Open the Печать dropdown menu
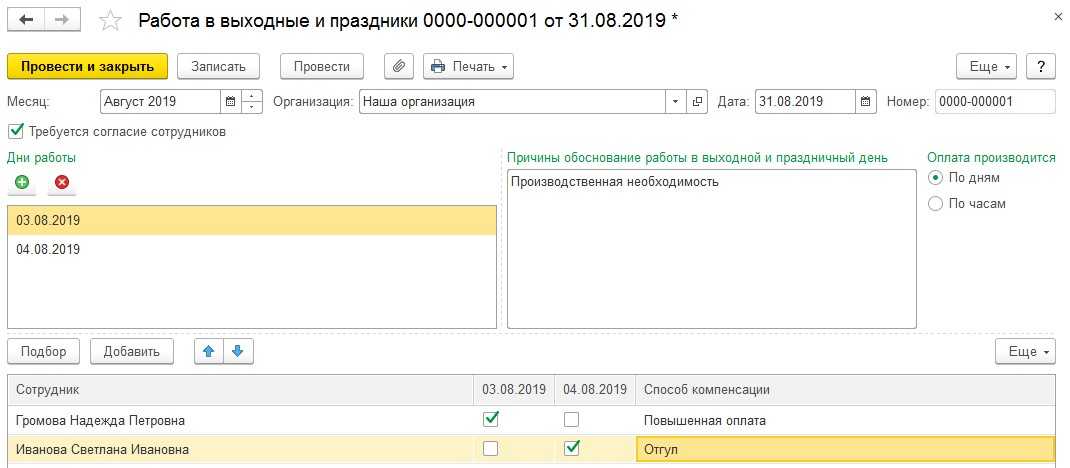 [467, 67]
